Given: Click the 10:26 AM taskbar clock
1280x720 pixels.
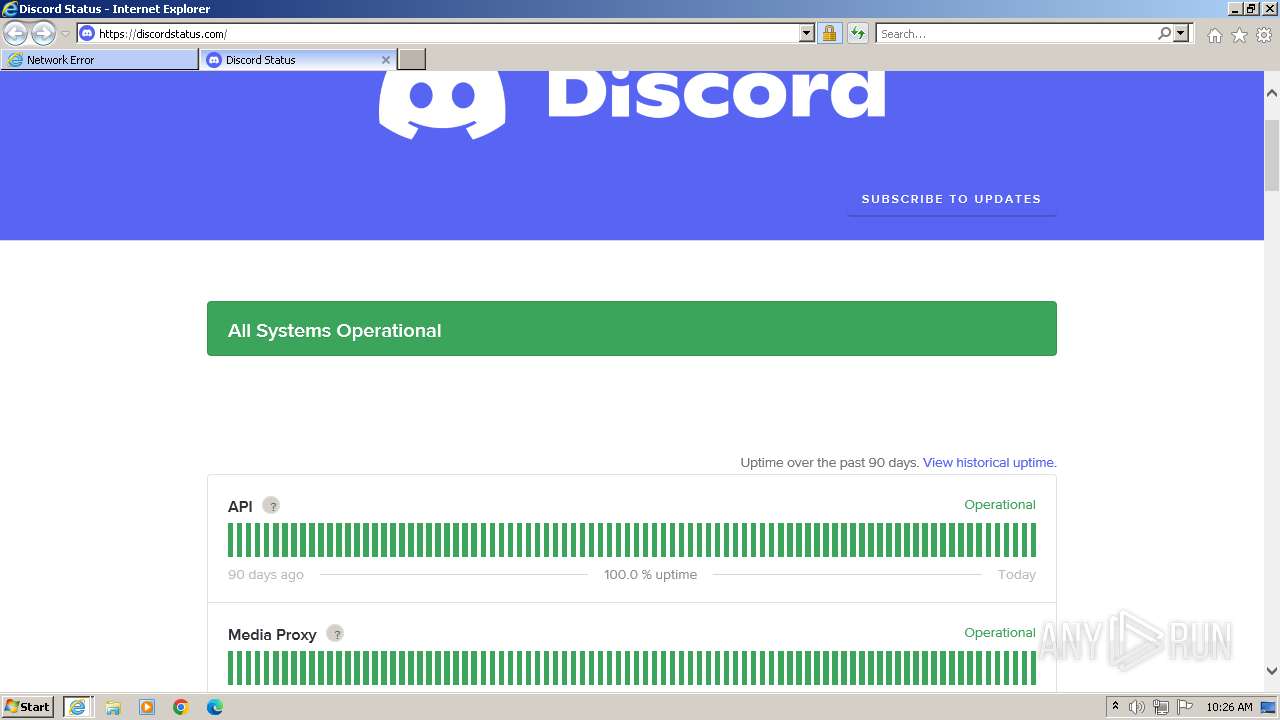Looking at the screenshot, I should [1229, 707].
